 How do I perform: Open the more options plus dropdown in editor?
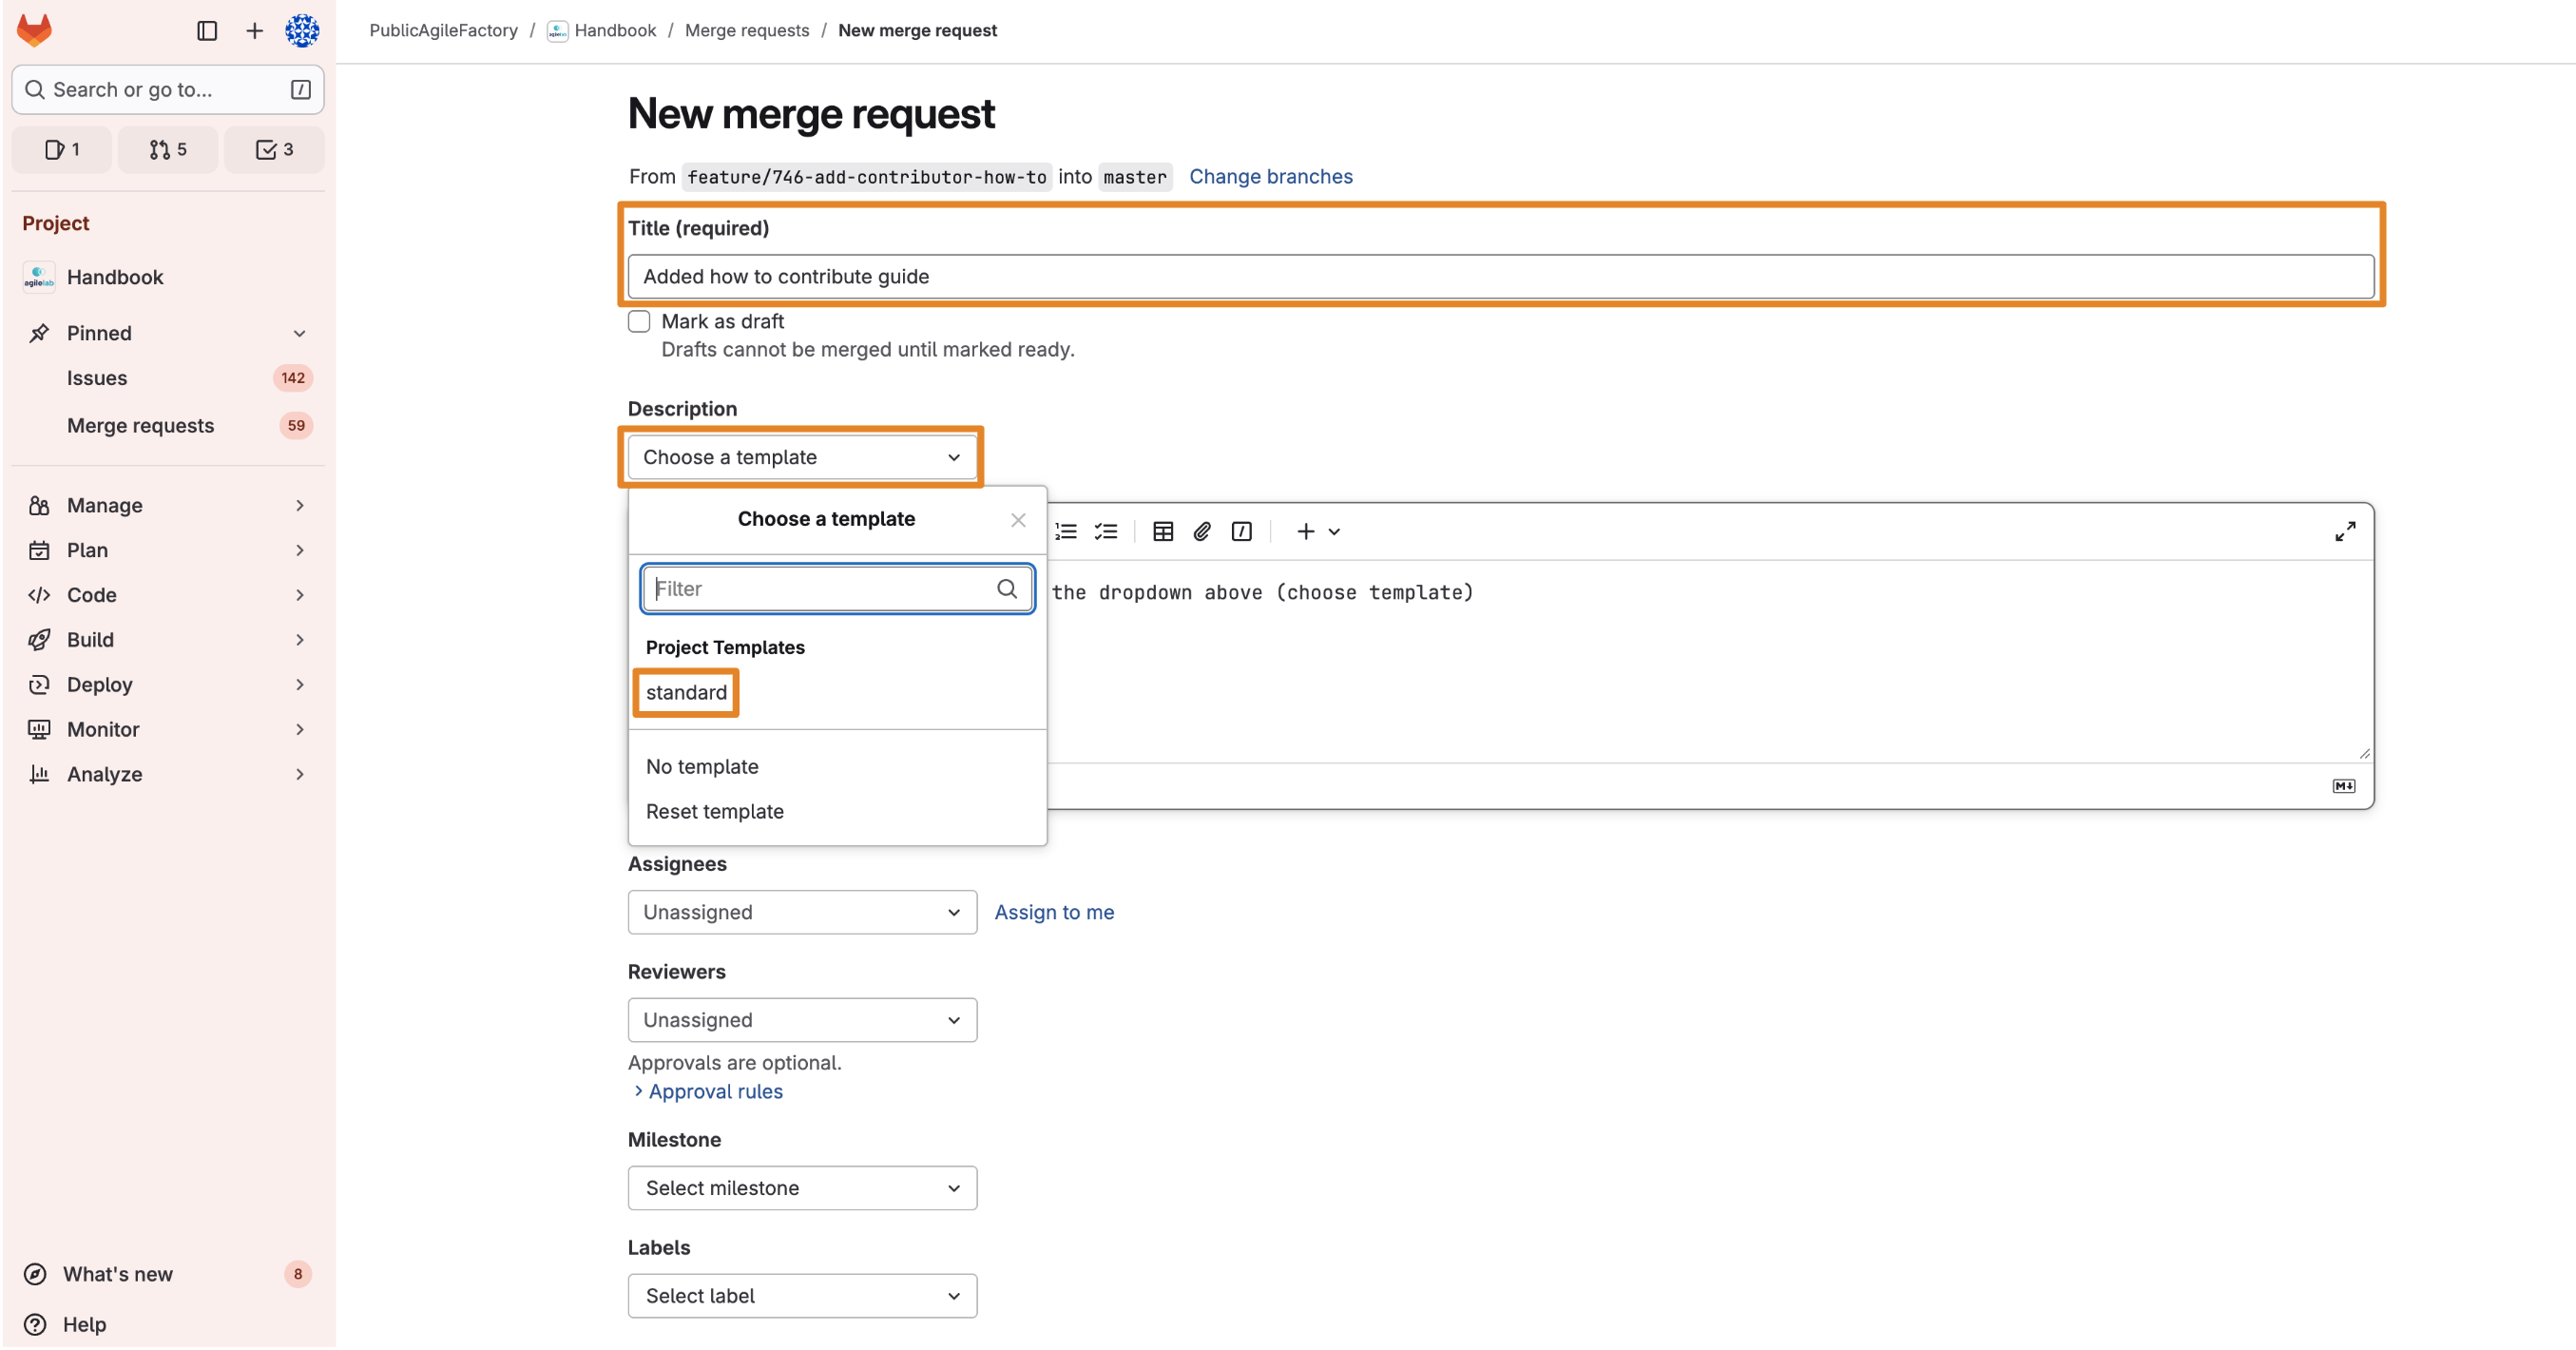click(x=1317, y=531)
